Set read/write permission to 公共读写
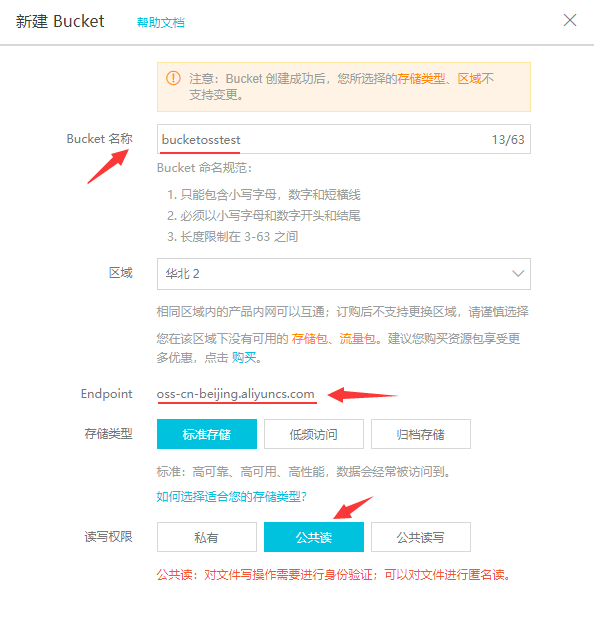Image resolution: width=594 pixels, height=639 pixels. tap(420, 537)
